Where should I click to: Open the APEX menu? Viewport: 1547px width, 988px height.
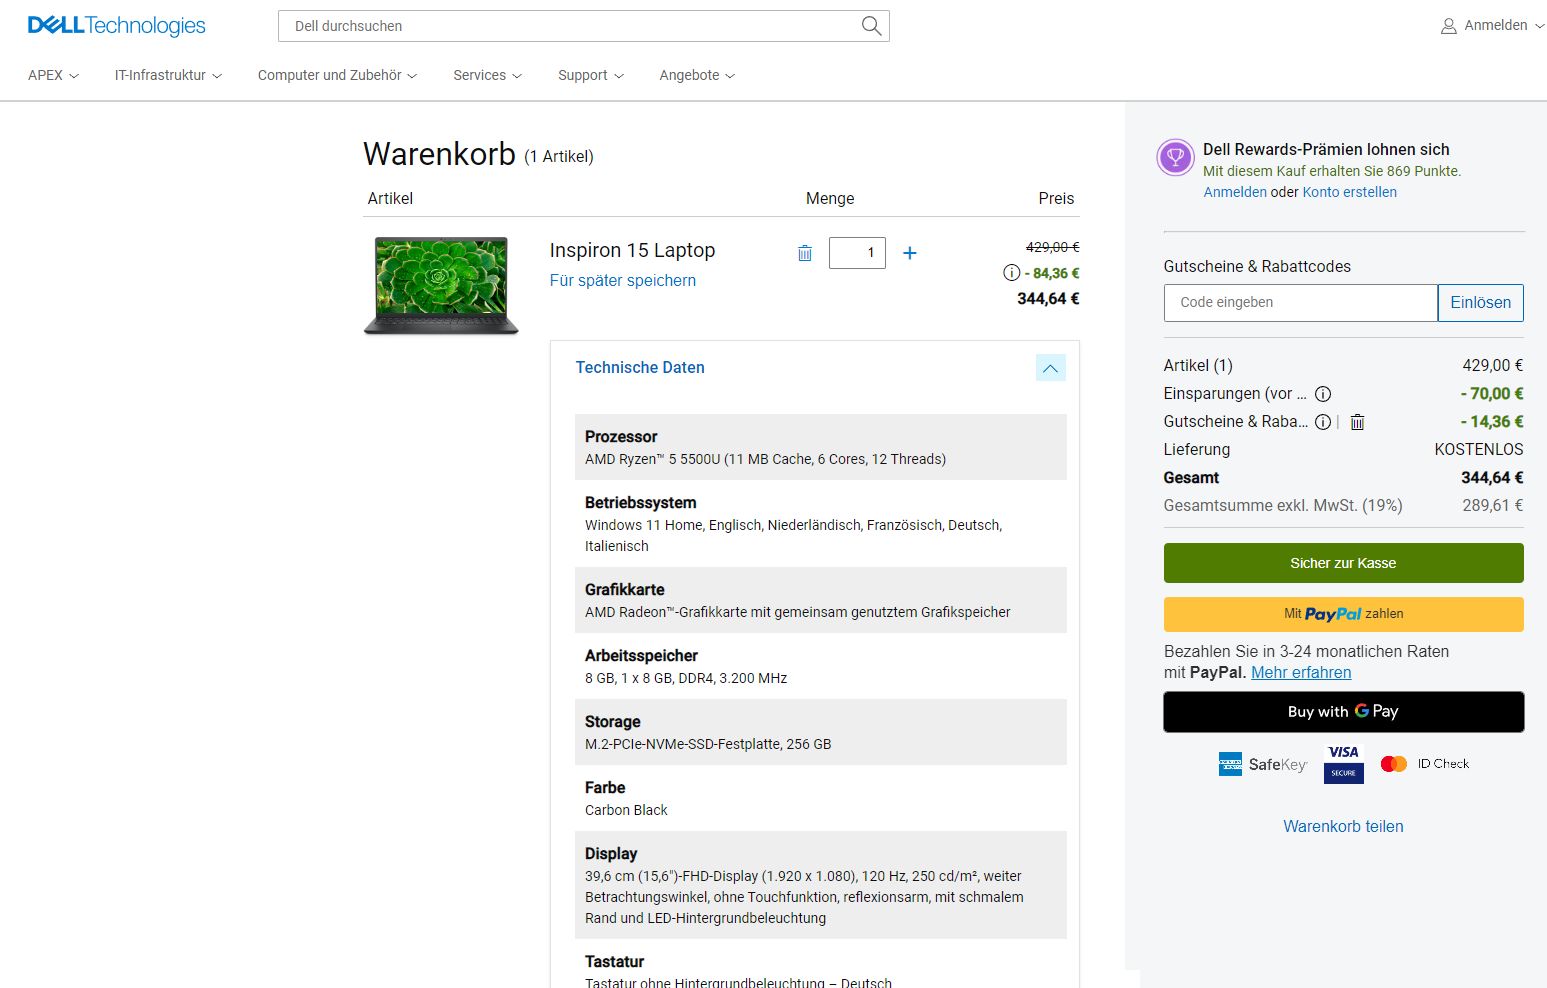53,75
